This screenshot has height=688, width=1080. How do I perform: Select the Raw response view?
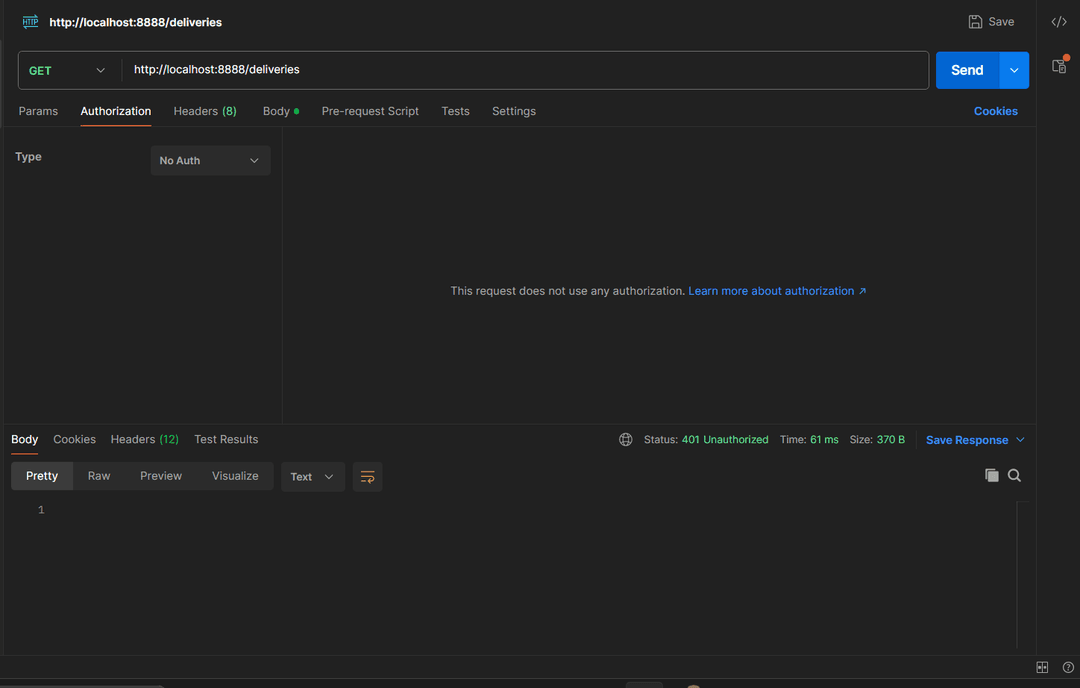[x=99, y=476]
